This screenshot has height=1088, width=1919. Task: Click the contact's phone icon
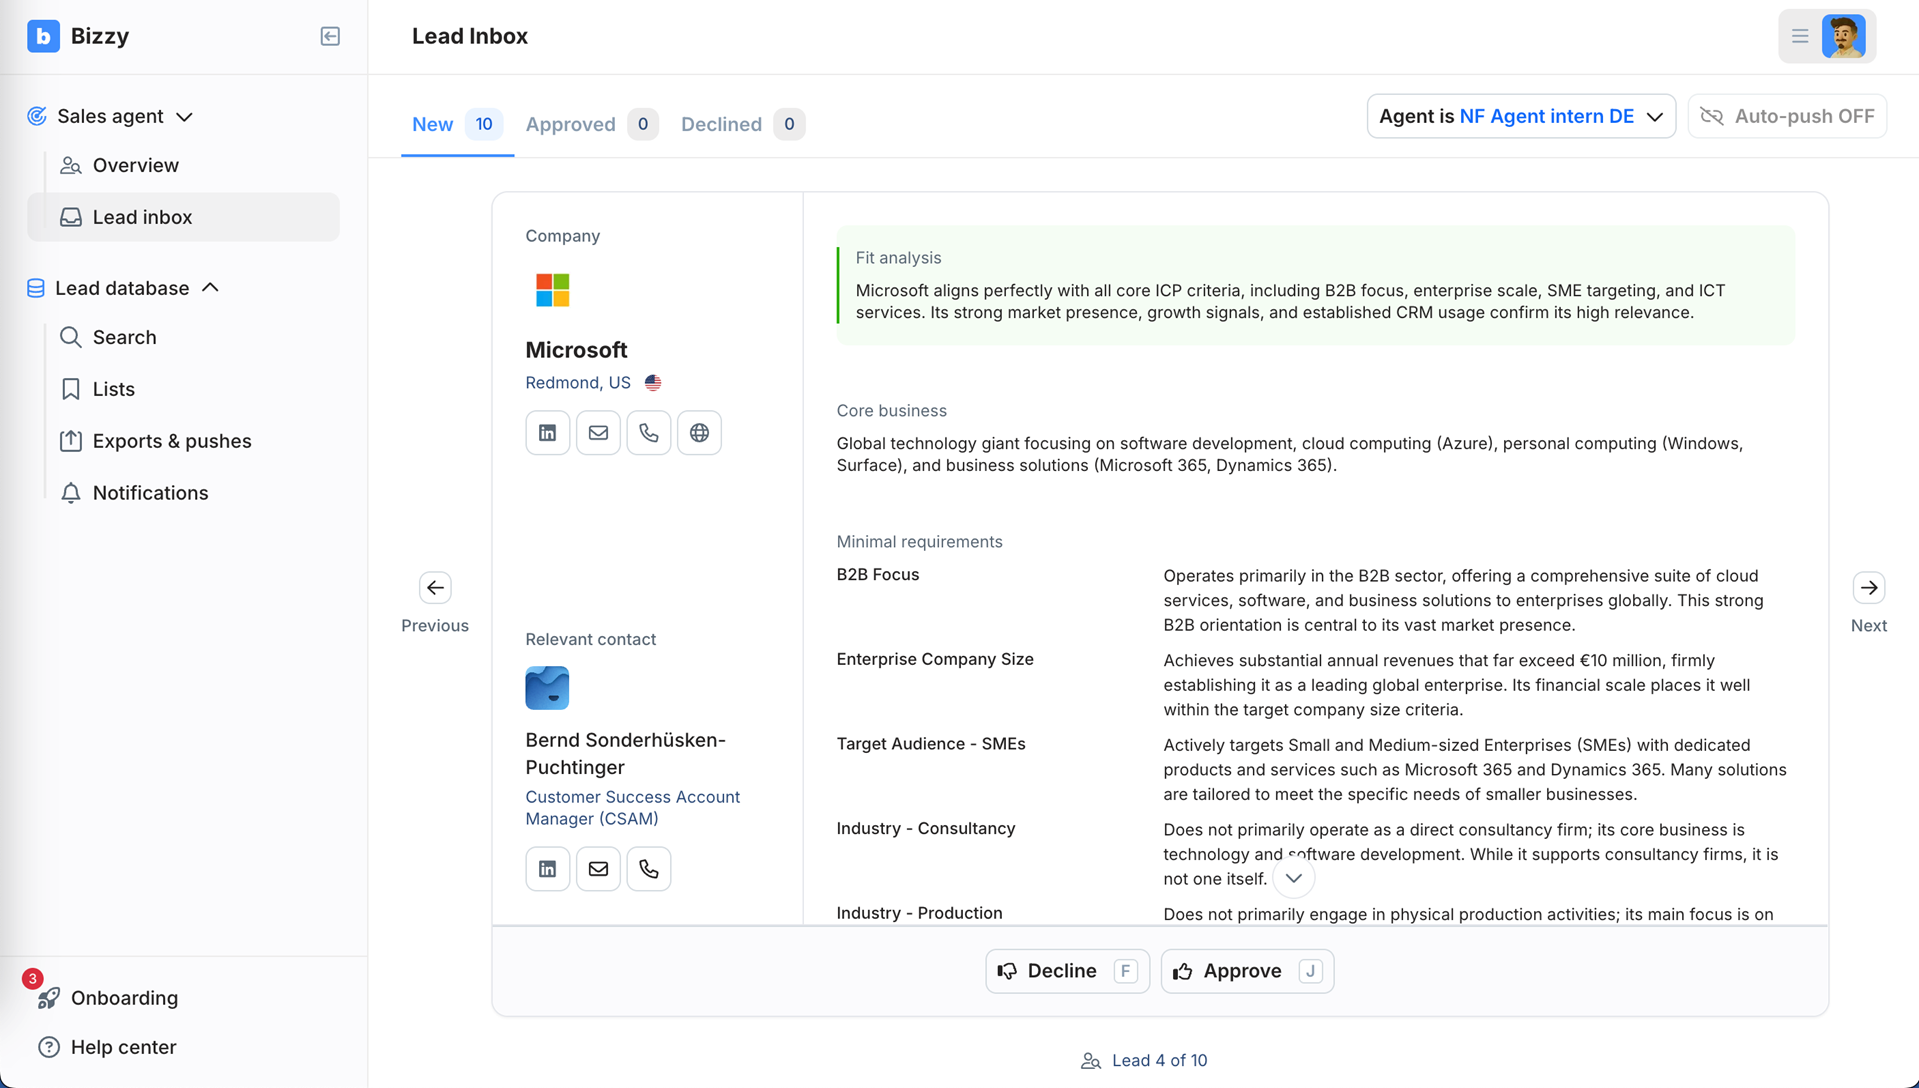click(649, 869)
